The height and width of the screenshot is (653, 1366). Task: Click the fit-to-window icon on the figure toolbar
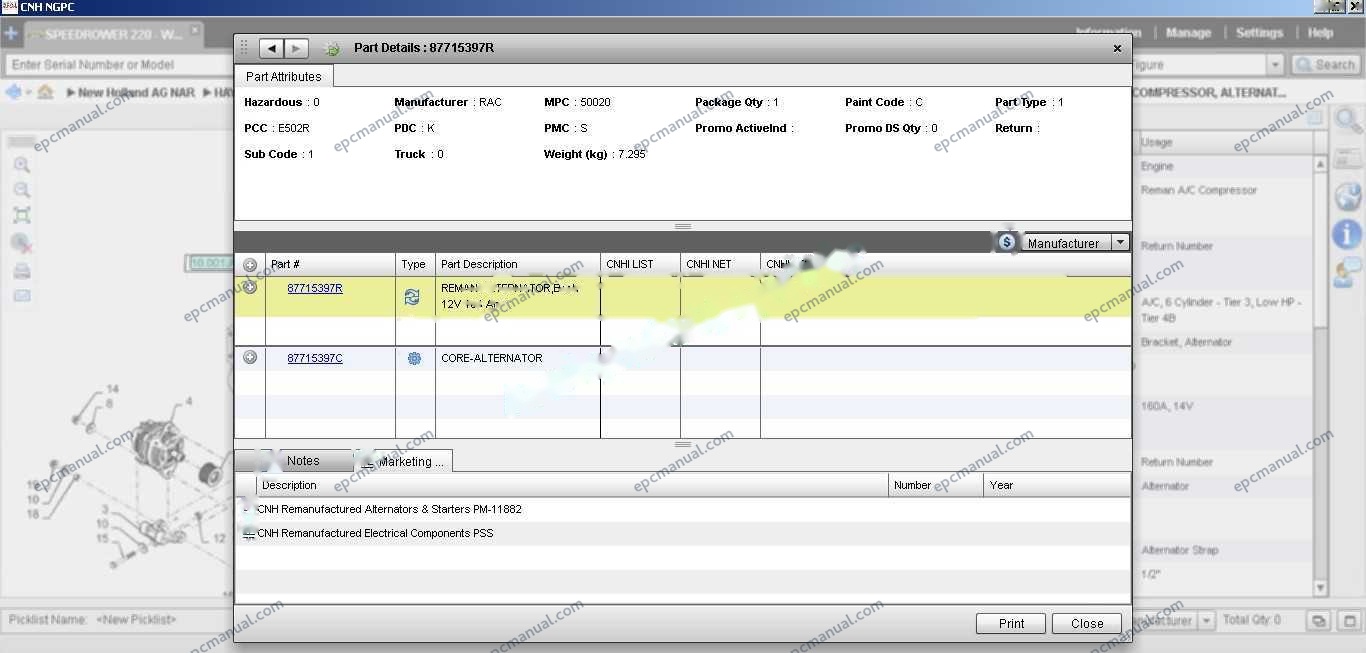tap(21, 215)
